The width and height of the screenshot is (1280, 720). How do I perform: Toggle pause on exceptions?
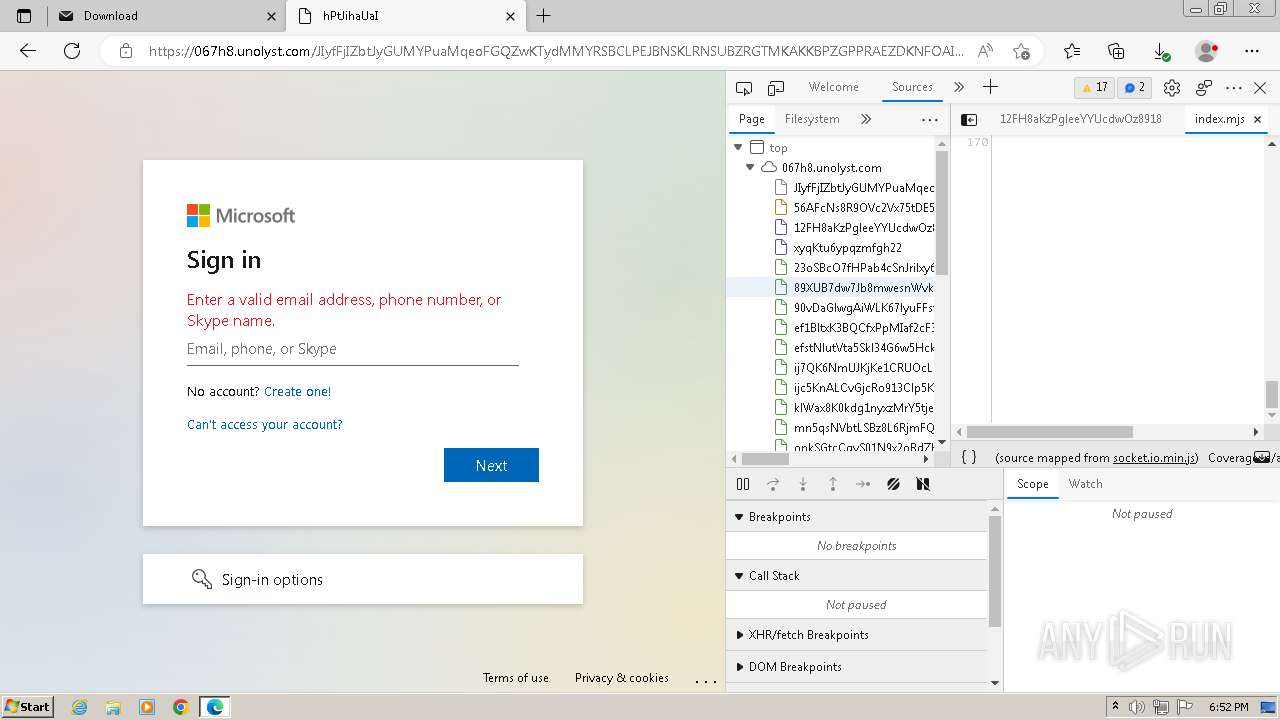pyautogui.click(x=923, y=484)
